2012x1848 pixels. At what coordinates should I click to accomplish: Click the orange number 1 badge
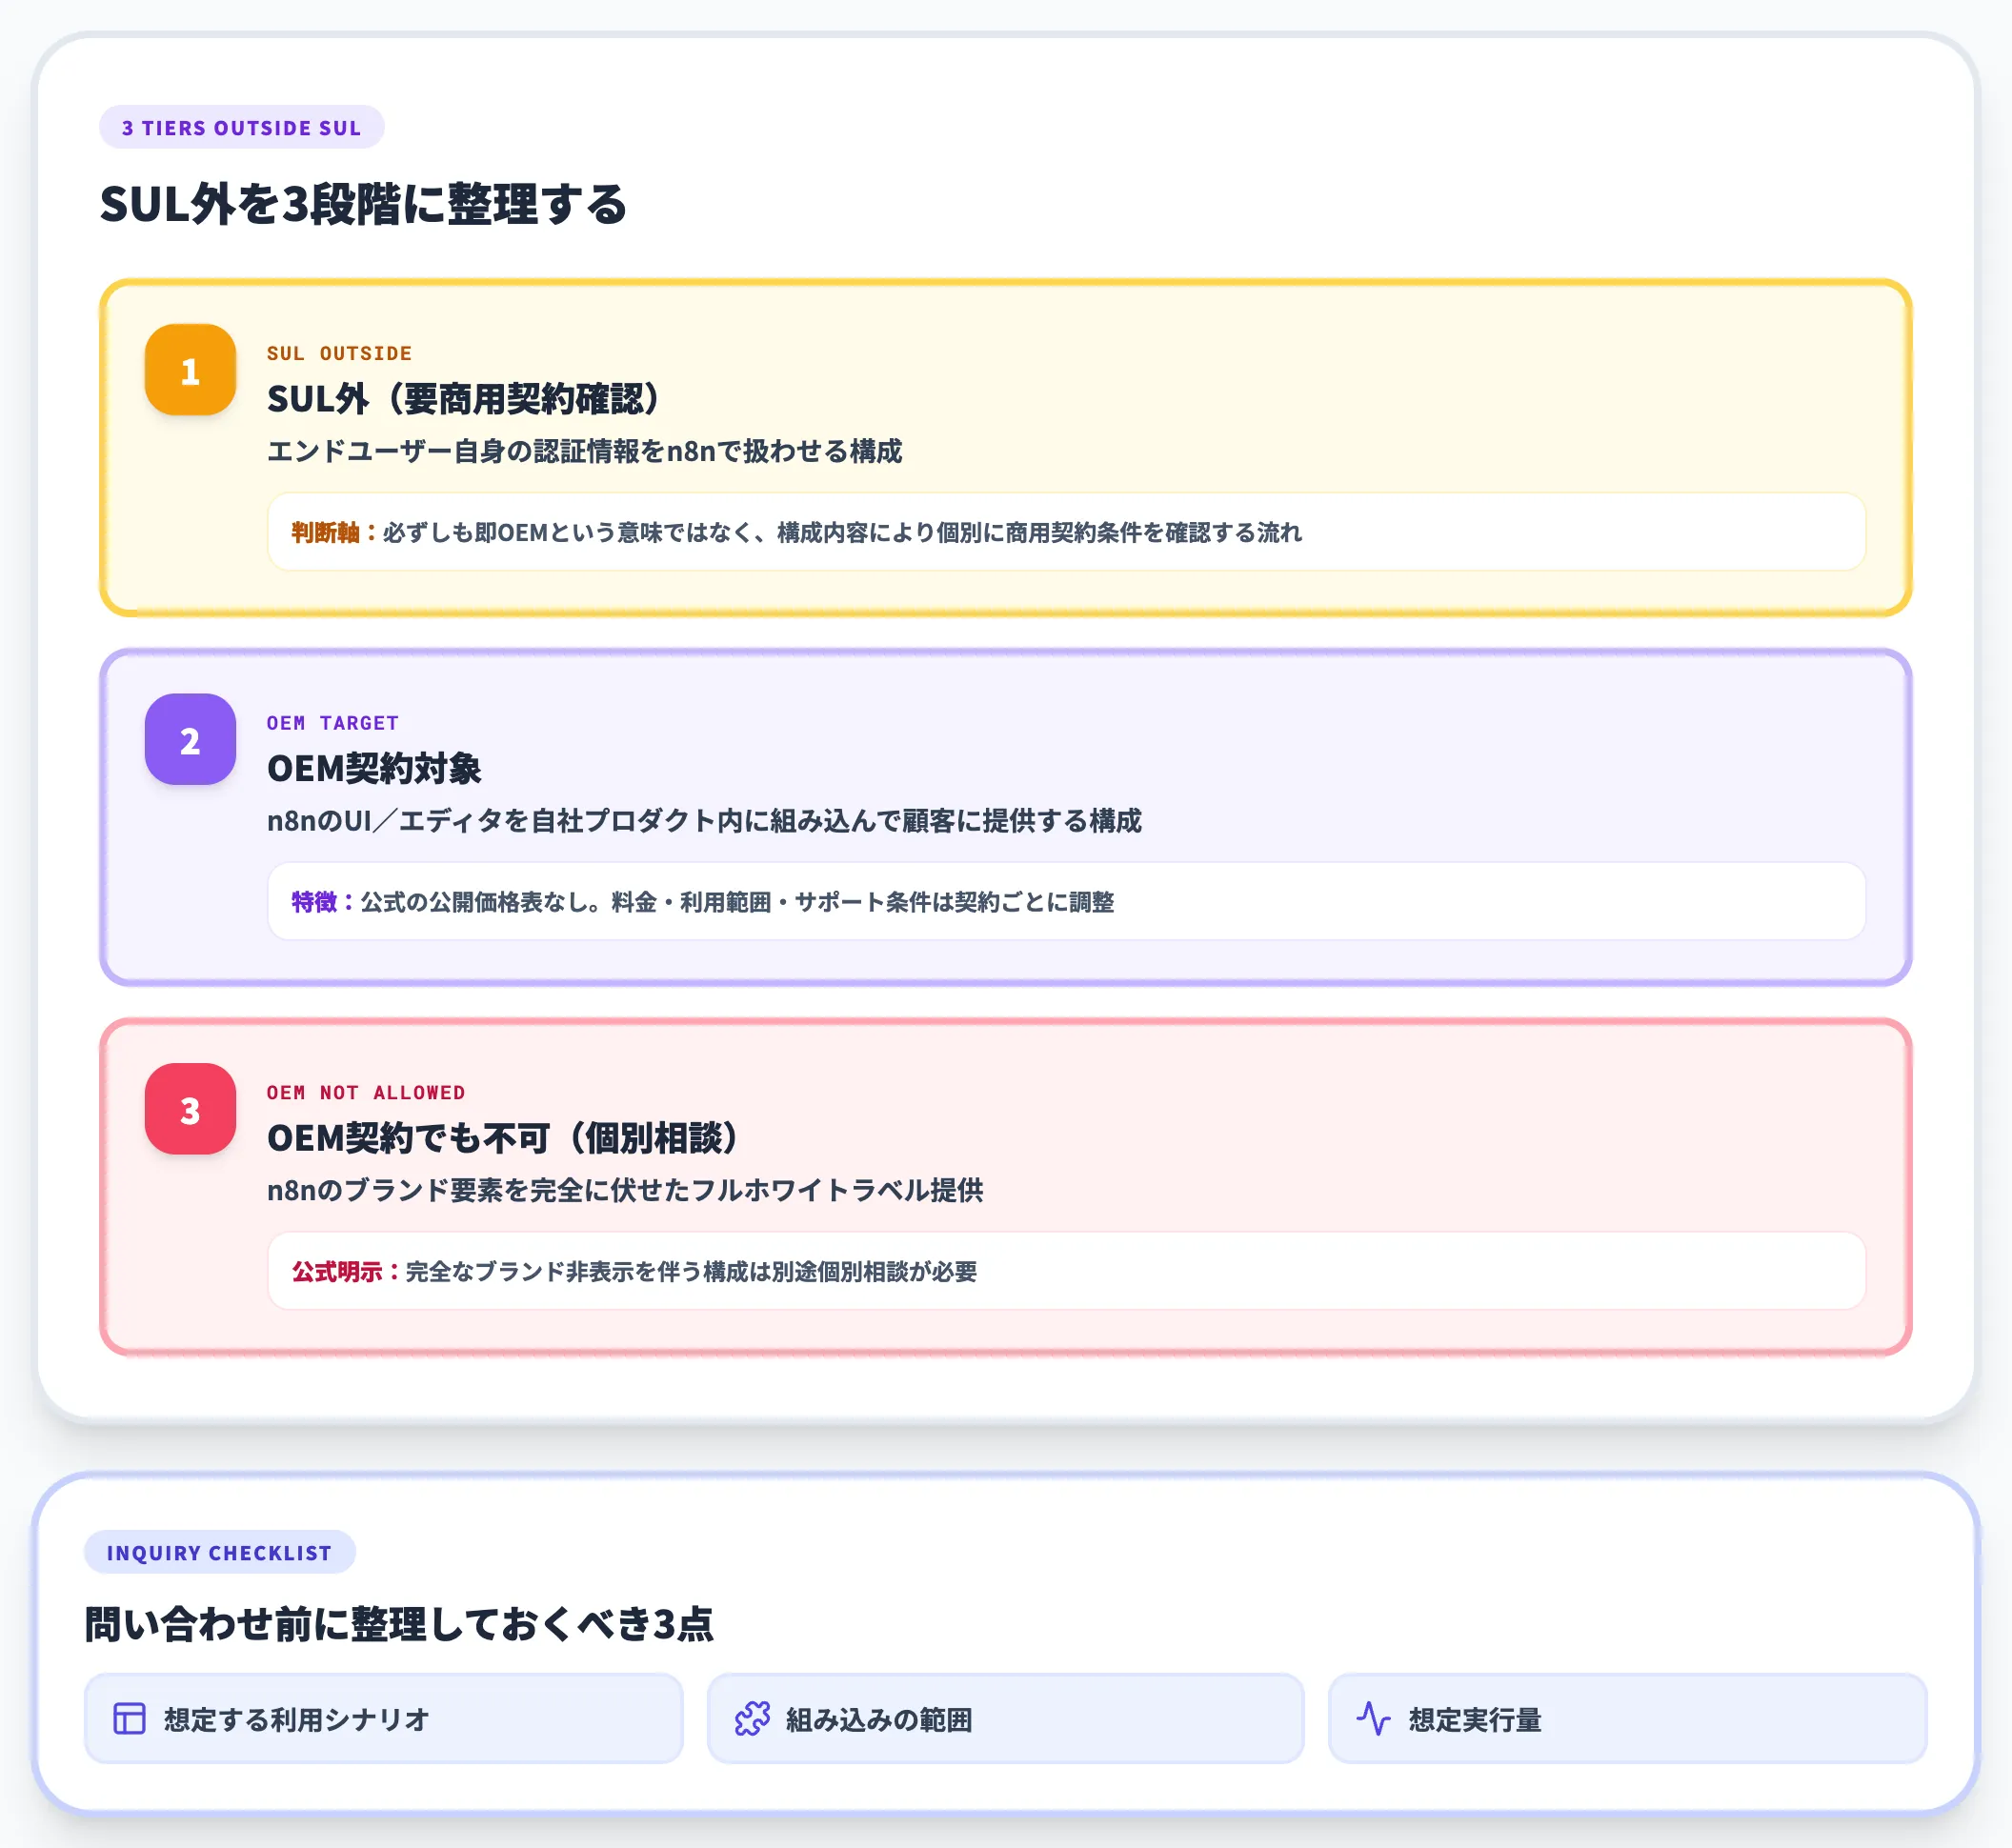190,370
